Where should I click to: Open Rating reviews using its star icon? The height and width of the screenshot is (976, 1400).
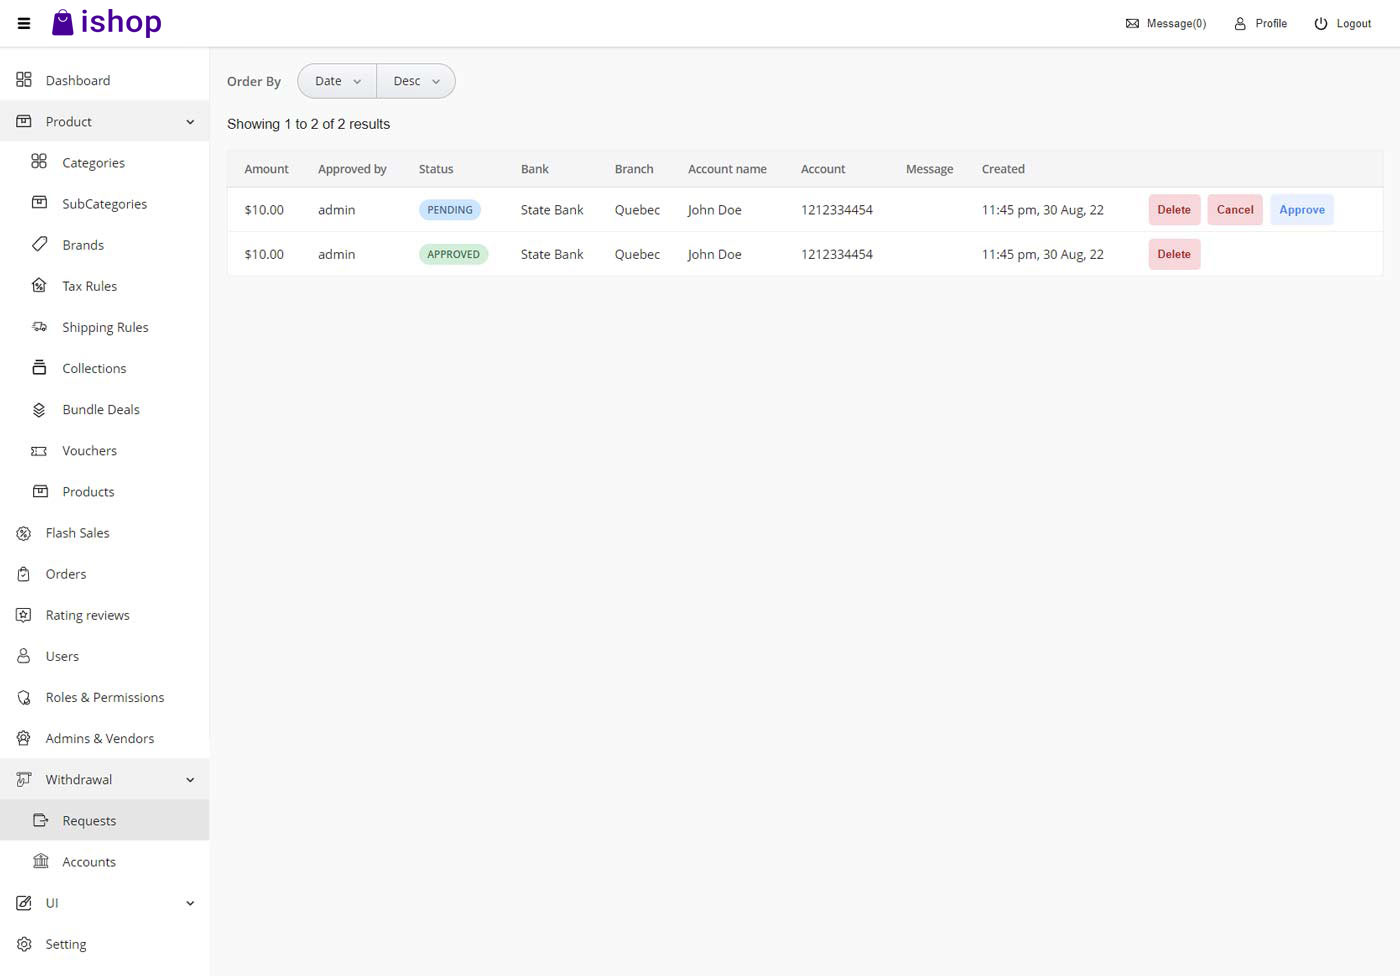click(x=22, y=615)
